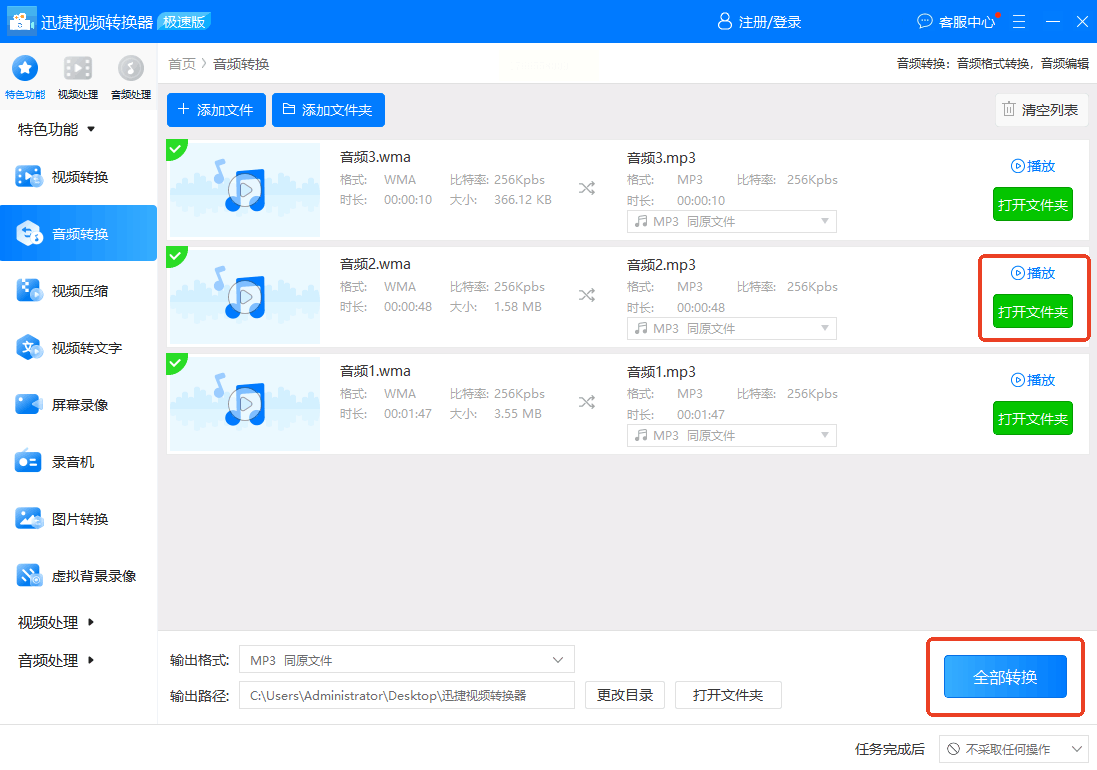Click the shuffle icon in 音频3 row

586,188
